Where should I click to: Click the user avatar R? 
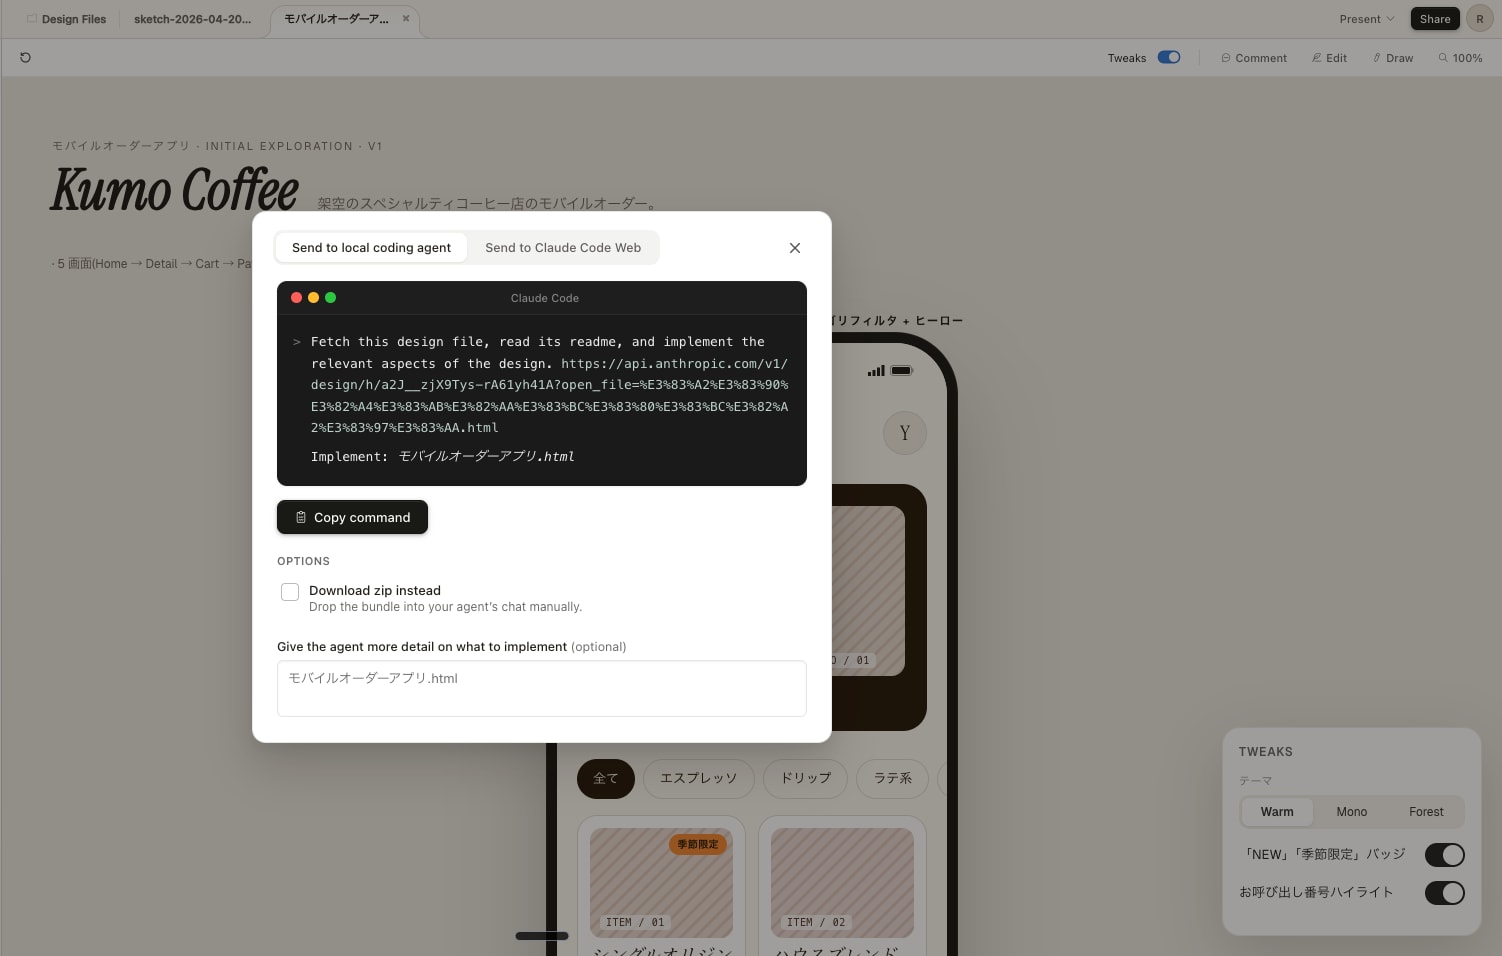coord(1480,19)
